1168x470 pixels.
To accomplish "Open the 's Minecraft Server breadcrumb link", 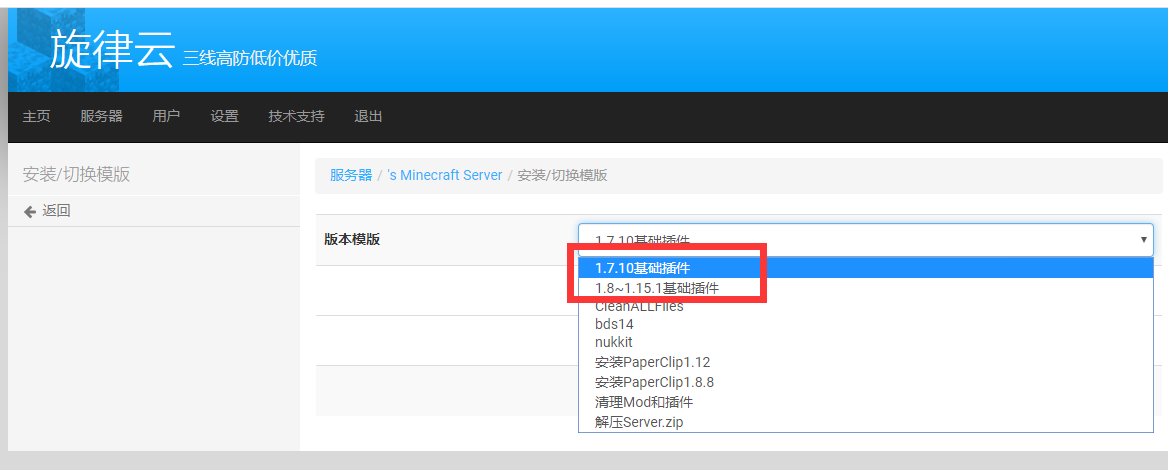I will point(445,175).
